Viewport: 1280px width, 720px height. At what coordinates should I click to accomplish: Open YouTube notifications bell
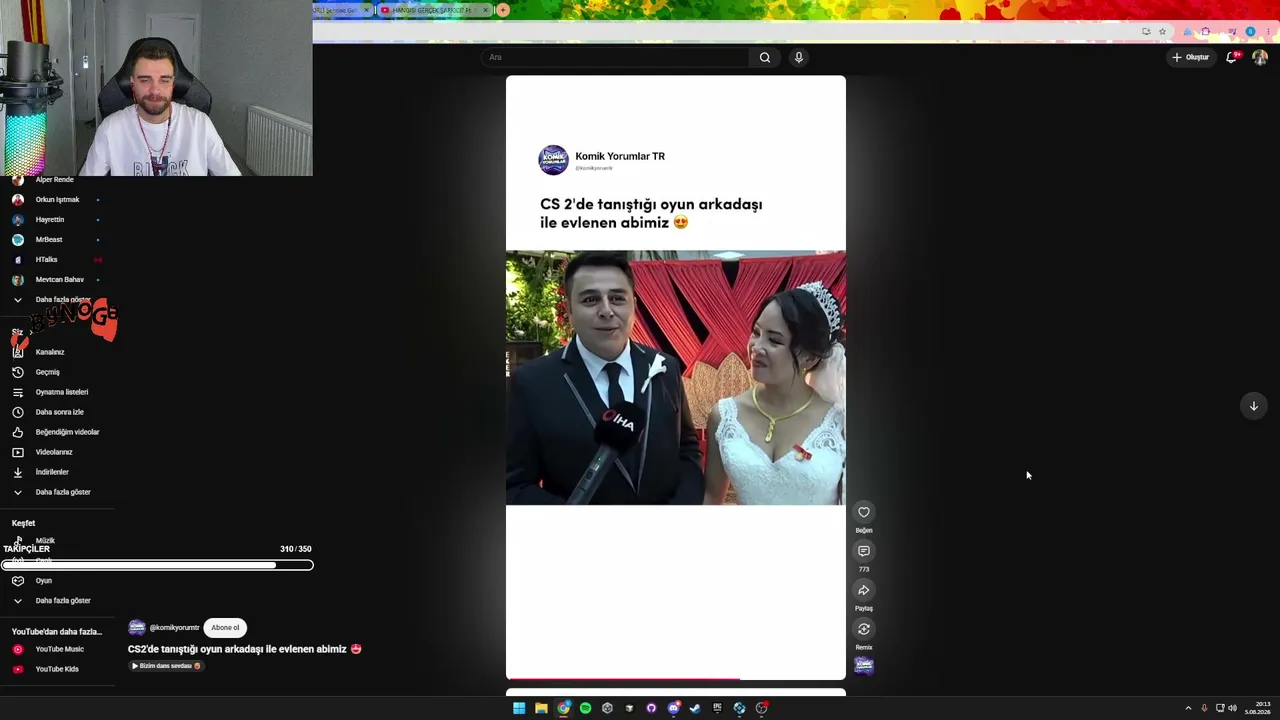coord(1231,57)
